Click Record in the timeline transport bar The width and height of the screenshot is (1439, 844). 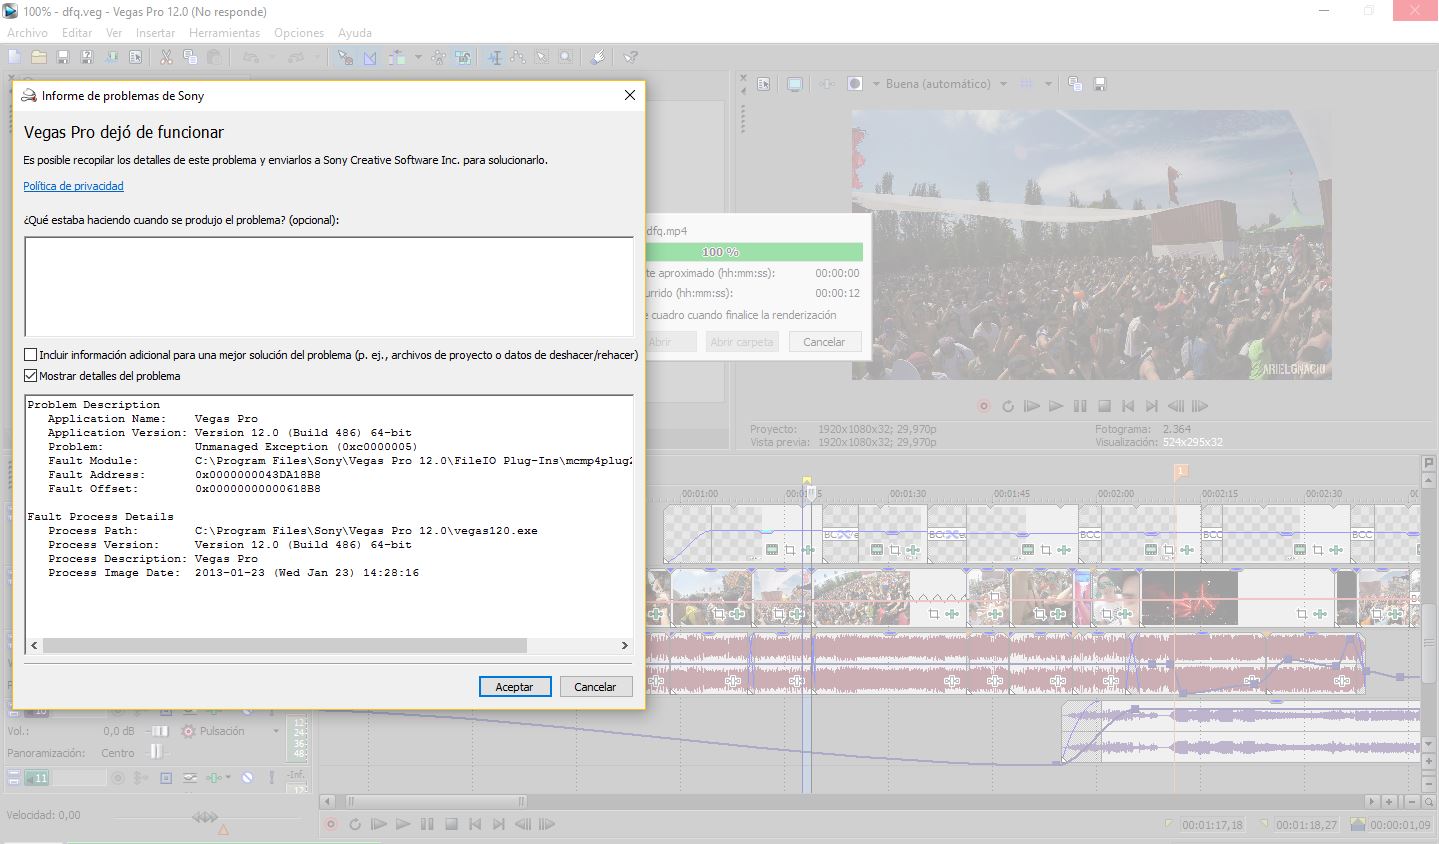click(x=331, y=824)
